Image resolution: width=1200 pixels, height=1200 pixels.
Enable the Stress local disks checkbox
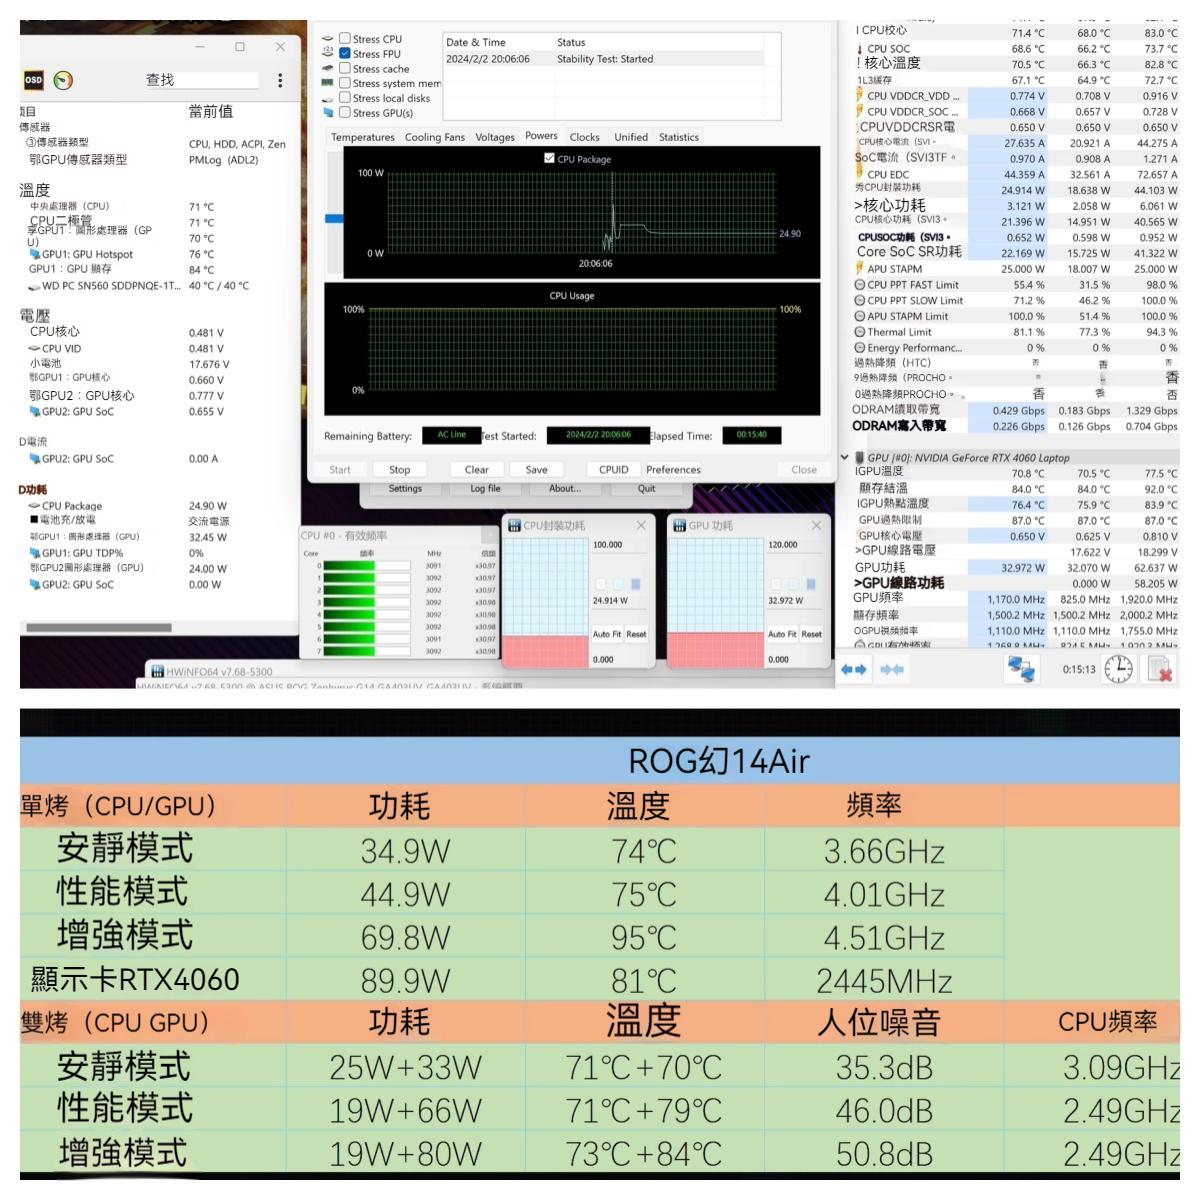[345, 98]
